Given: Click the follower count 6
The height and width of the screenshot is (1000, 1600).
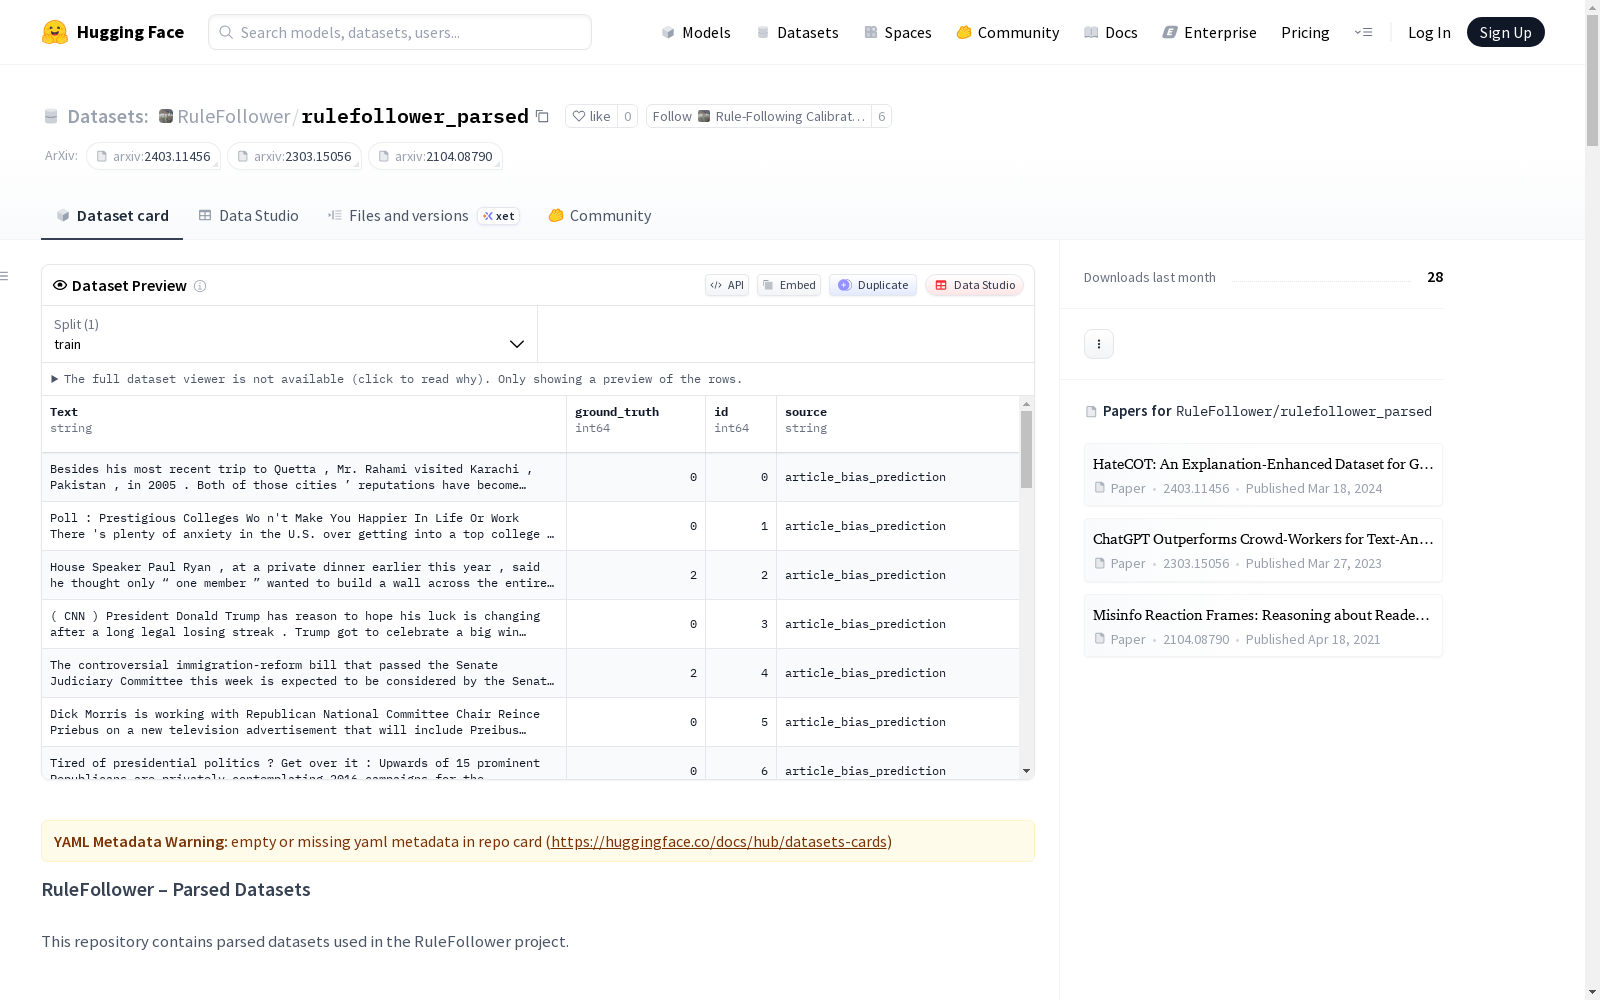Looking at the screenshot, I should click(881, 116).
